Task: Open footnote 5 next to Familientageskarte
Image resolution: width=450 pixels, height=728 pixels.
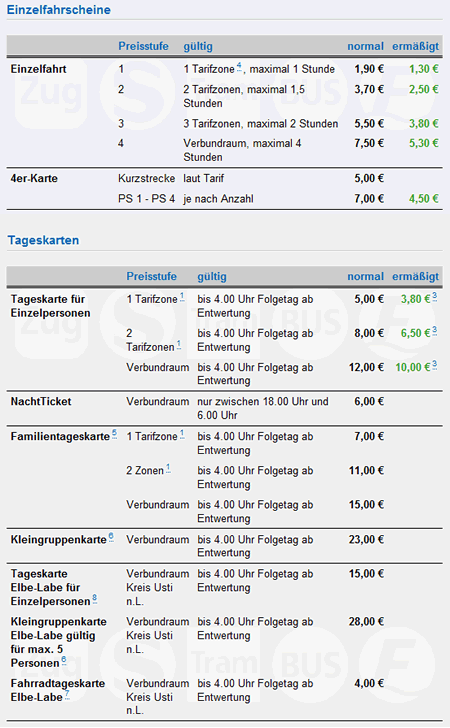Action: click(114, 434)
